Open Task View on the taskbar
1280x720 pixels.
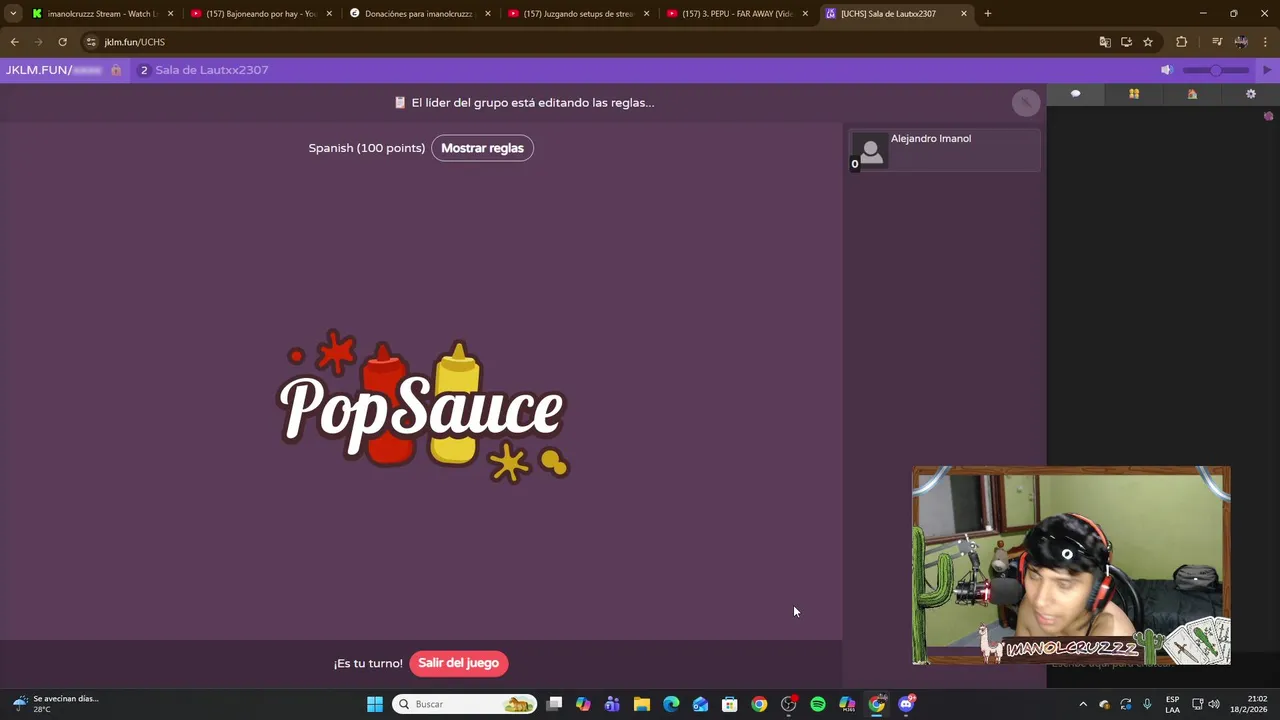554,704
